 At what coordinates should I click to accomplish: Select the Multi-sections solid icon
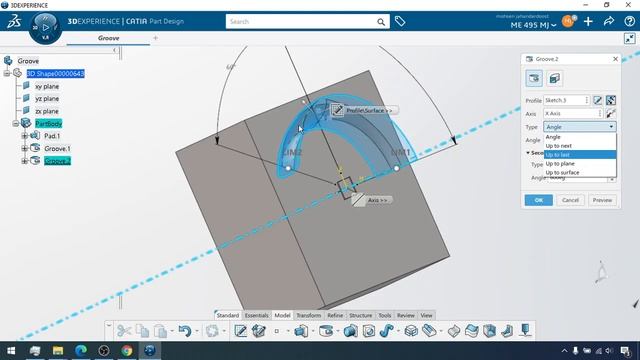[x=411, y=331]
